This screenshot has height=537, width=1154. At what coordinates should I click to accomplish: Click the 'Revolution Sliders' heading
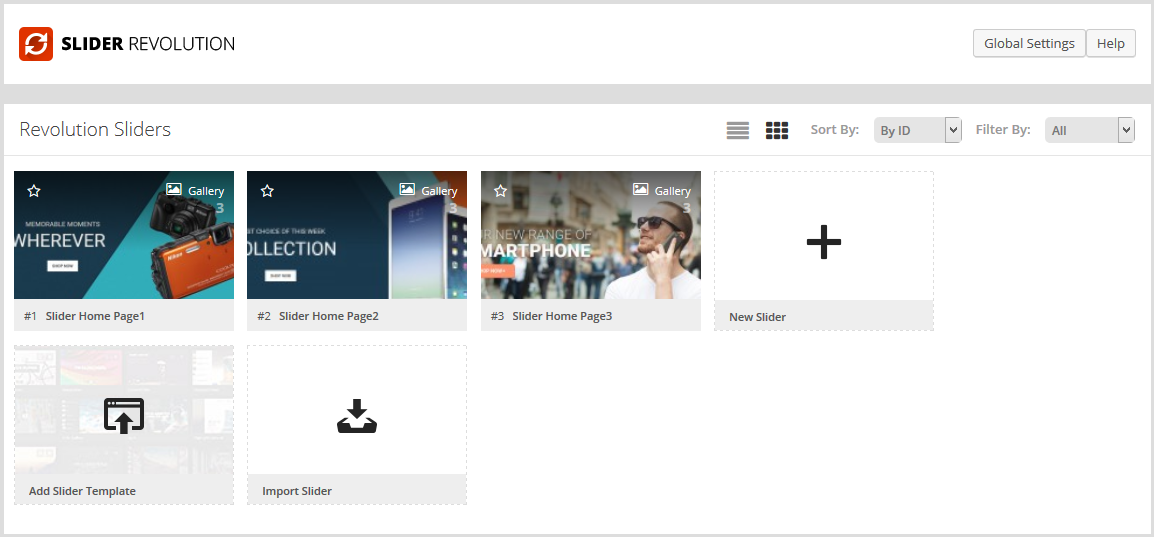pyautogui.click(x=95, y=129)
